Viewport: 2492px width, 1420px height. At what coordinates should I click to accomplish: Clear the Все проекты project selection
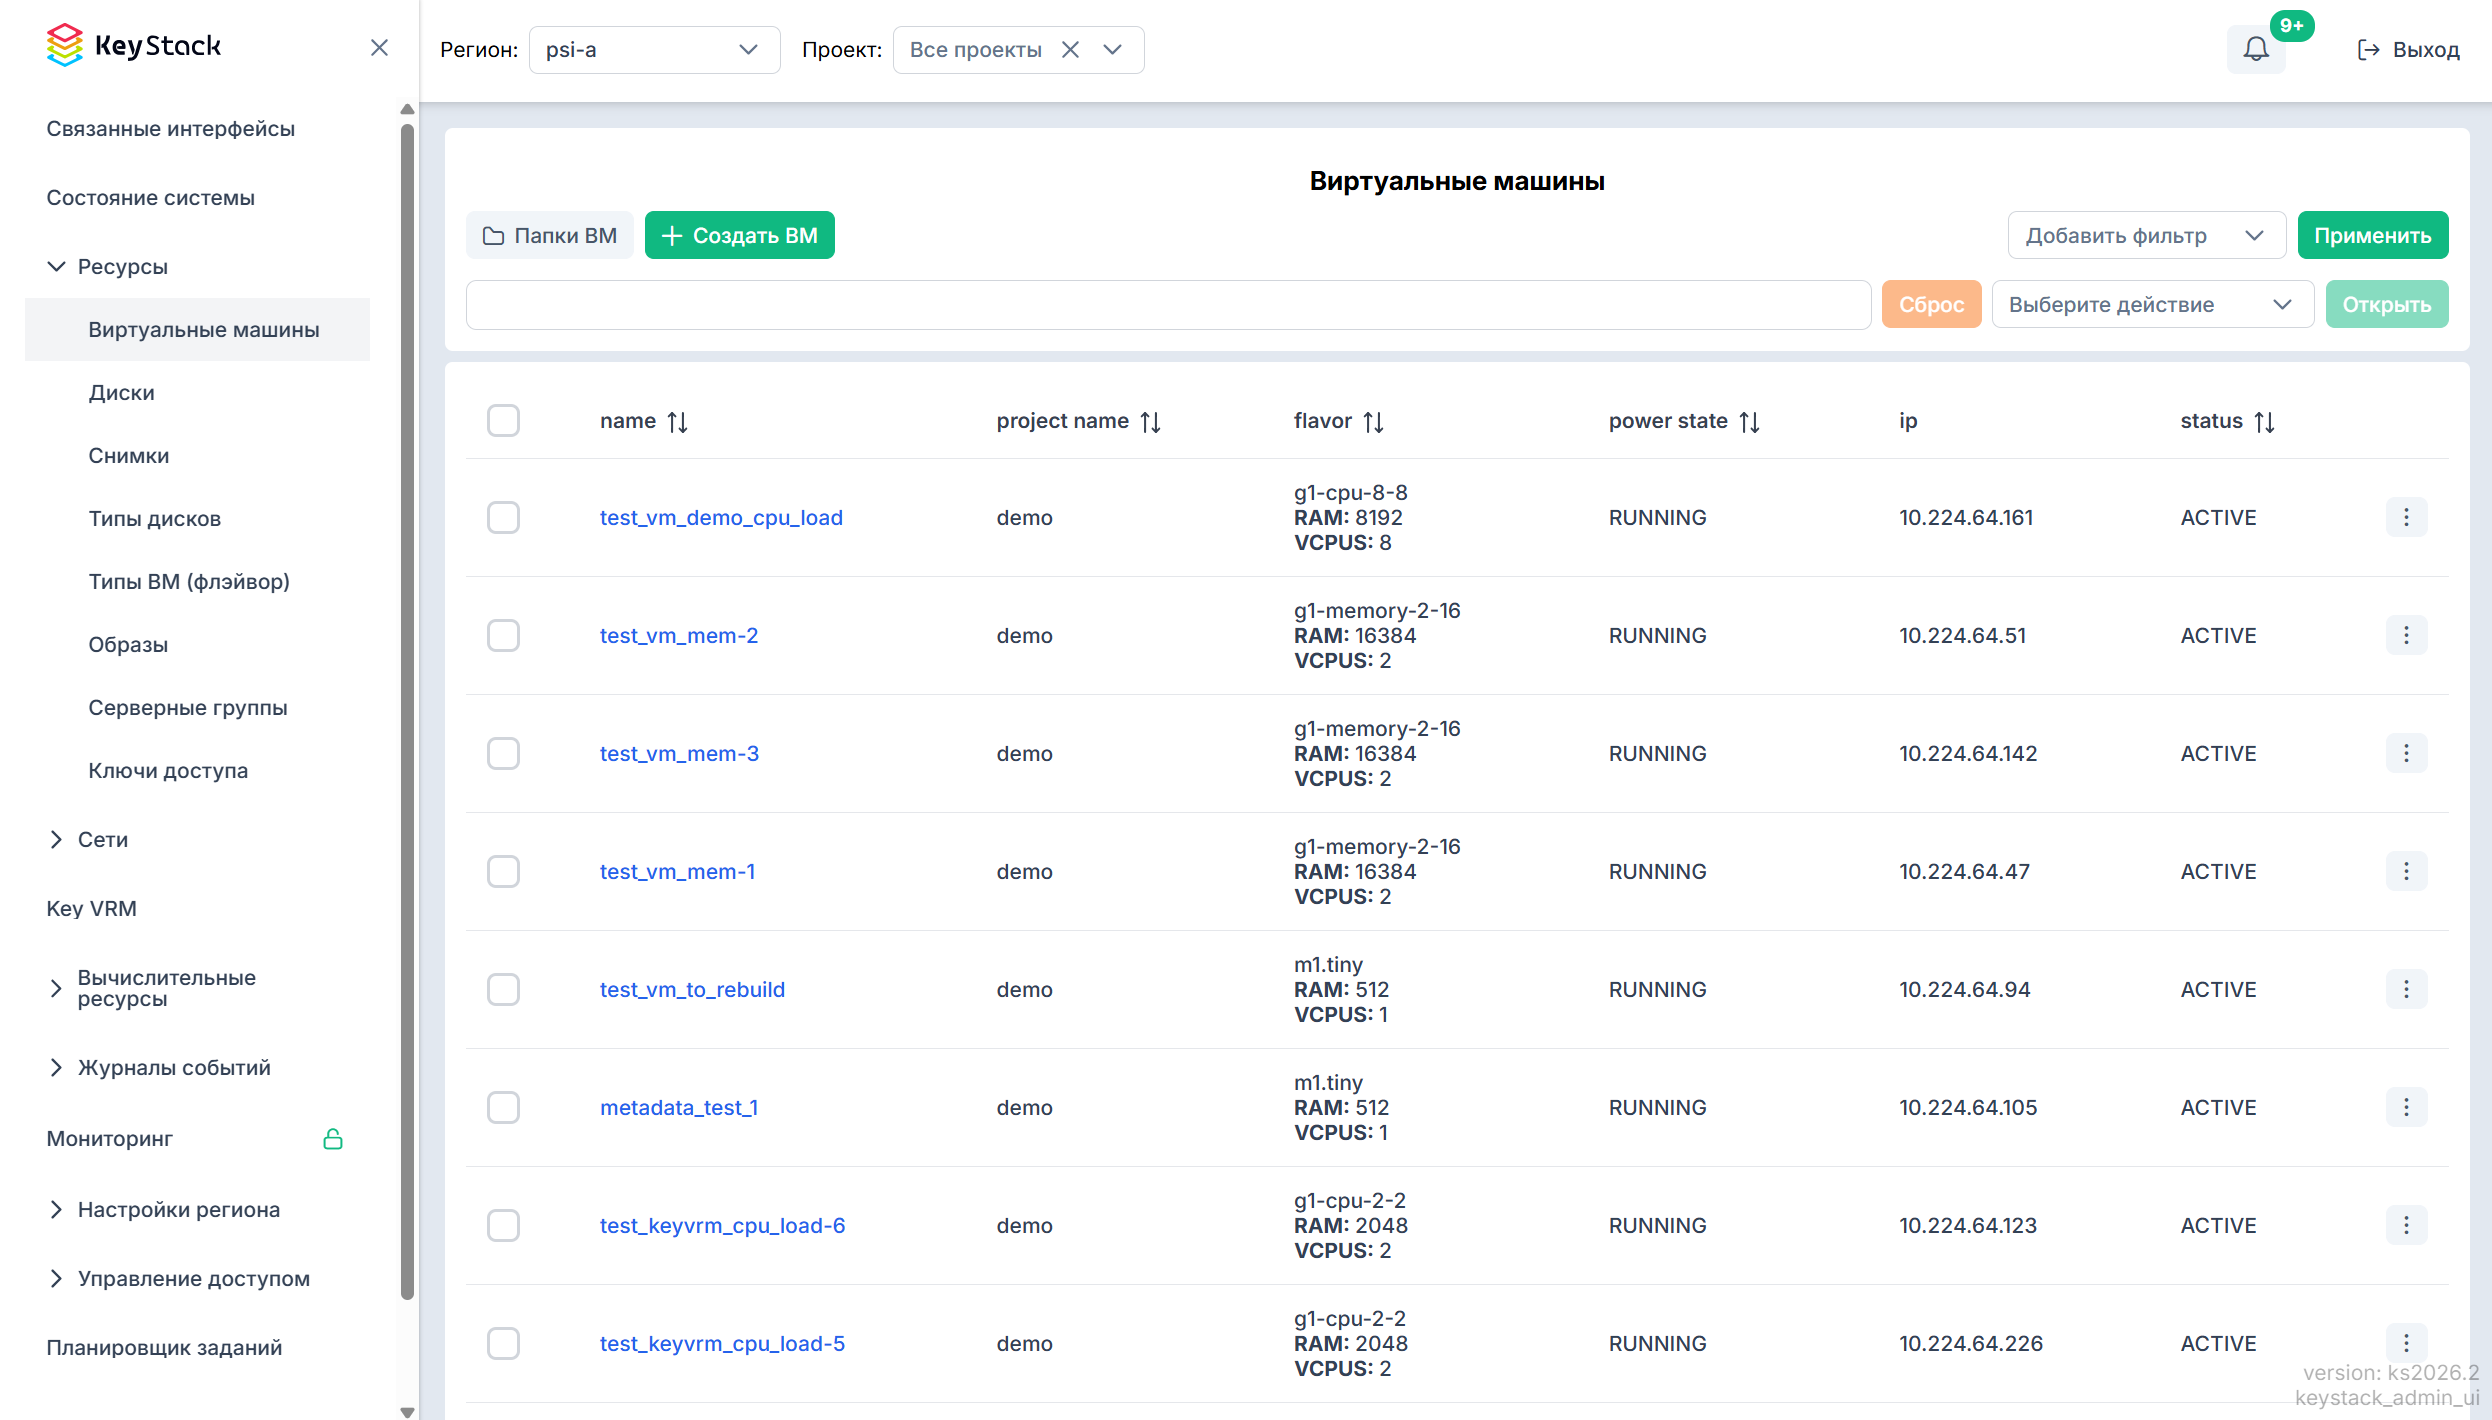(1070, 50)
